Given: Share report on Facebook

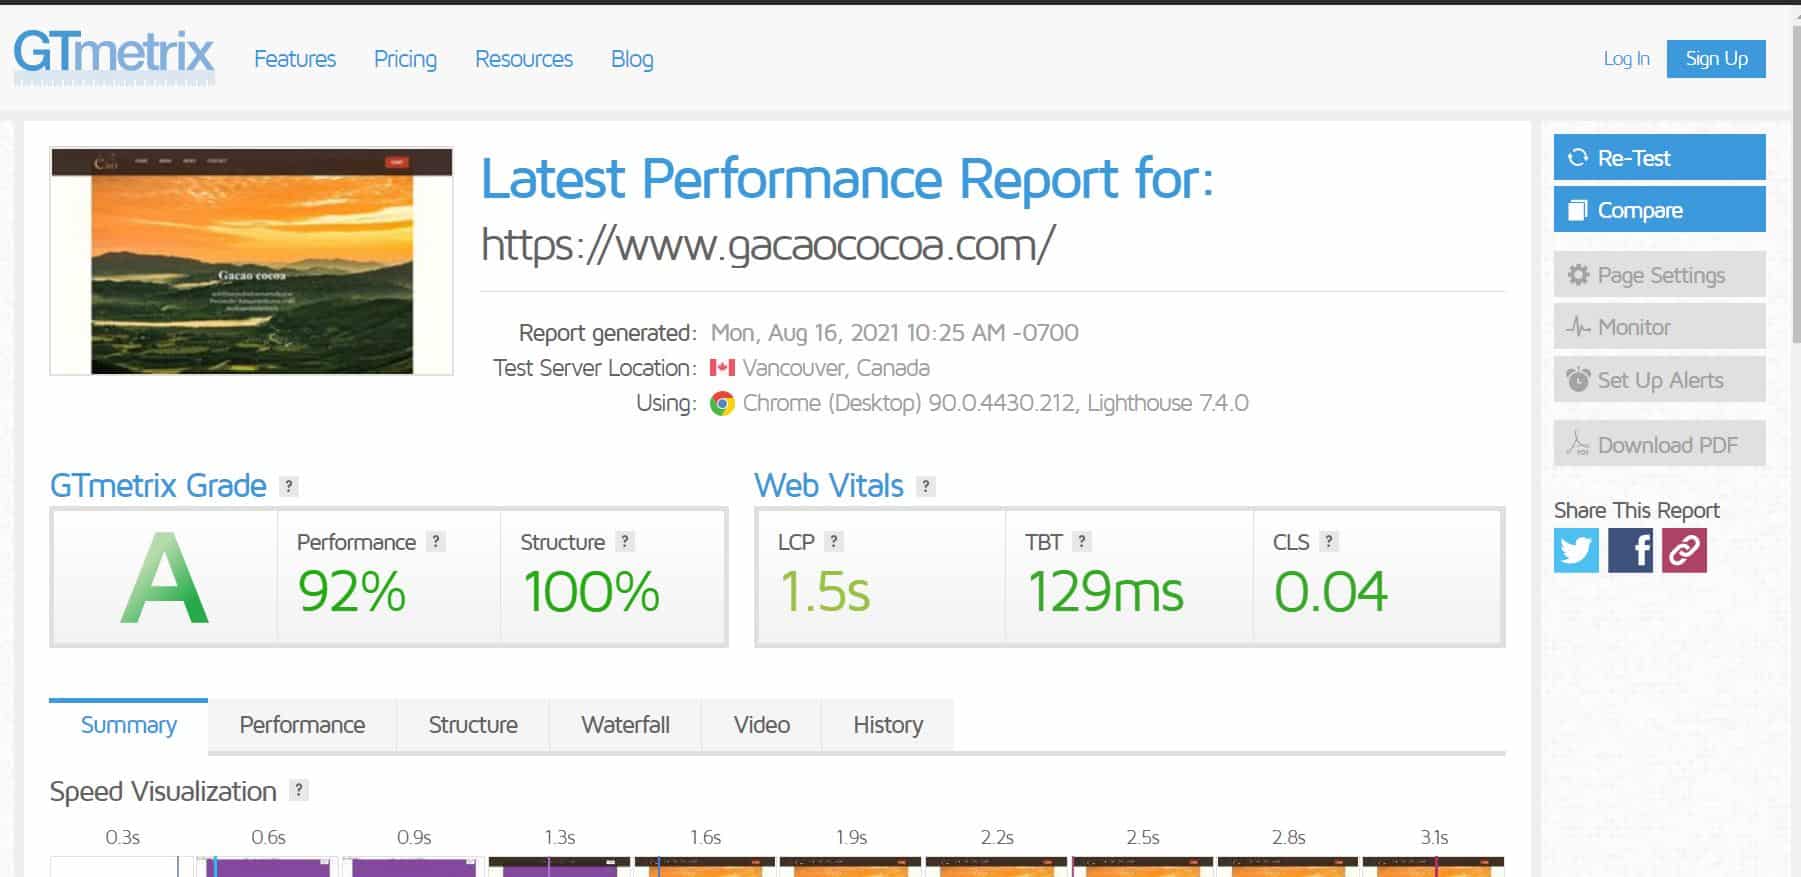Looking at the screenshot, I should [x=1630, y=550].
